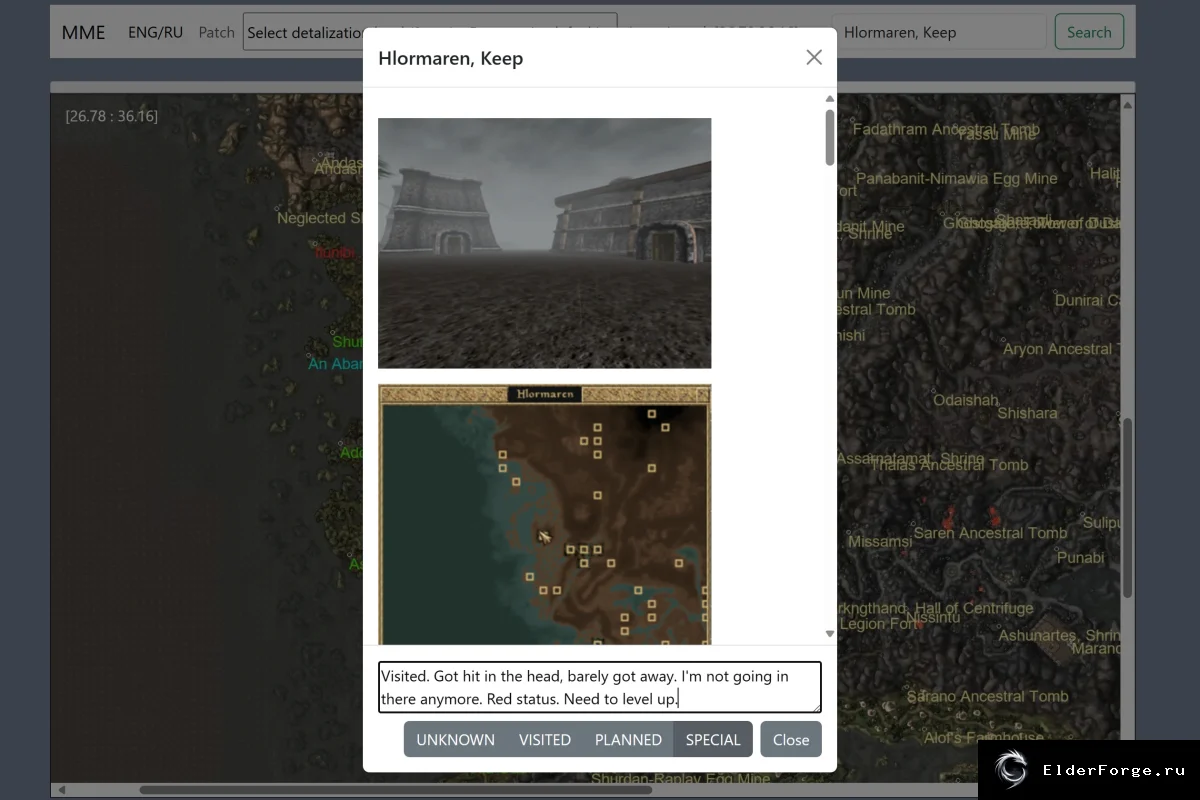Image resolution: width=1200 pixels, height=800 pixels.
Task: Click the dialog scrollbar down arrow
Action: pyautogui.click(x=829, y=633)
